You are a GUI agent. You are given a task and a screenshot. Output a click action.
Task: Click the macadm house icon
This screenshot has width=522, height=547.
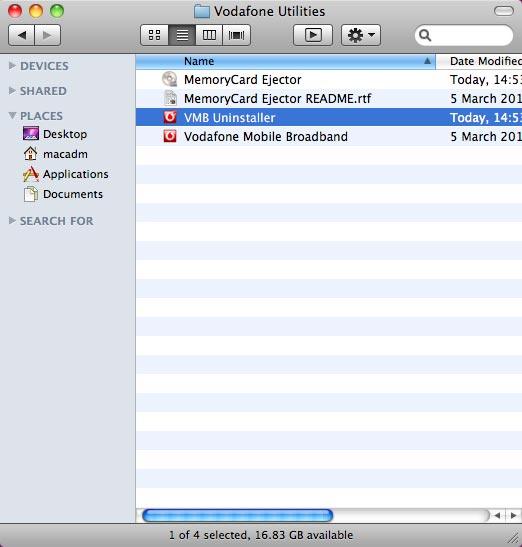(31, 153)
